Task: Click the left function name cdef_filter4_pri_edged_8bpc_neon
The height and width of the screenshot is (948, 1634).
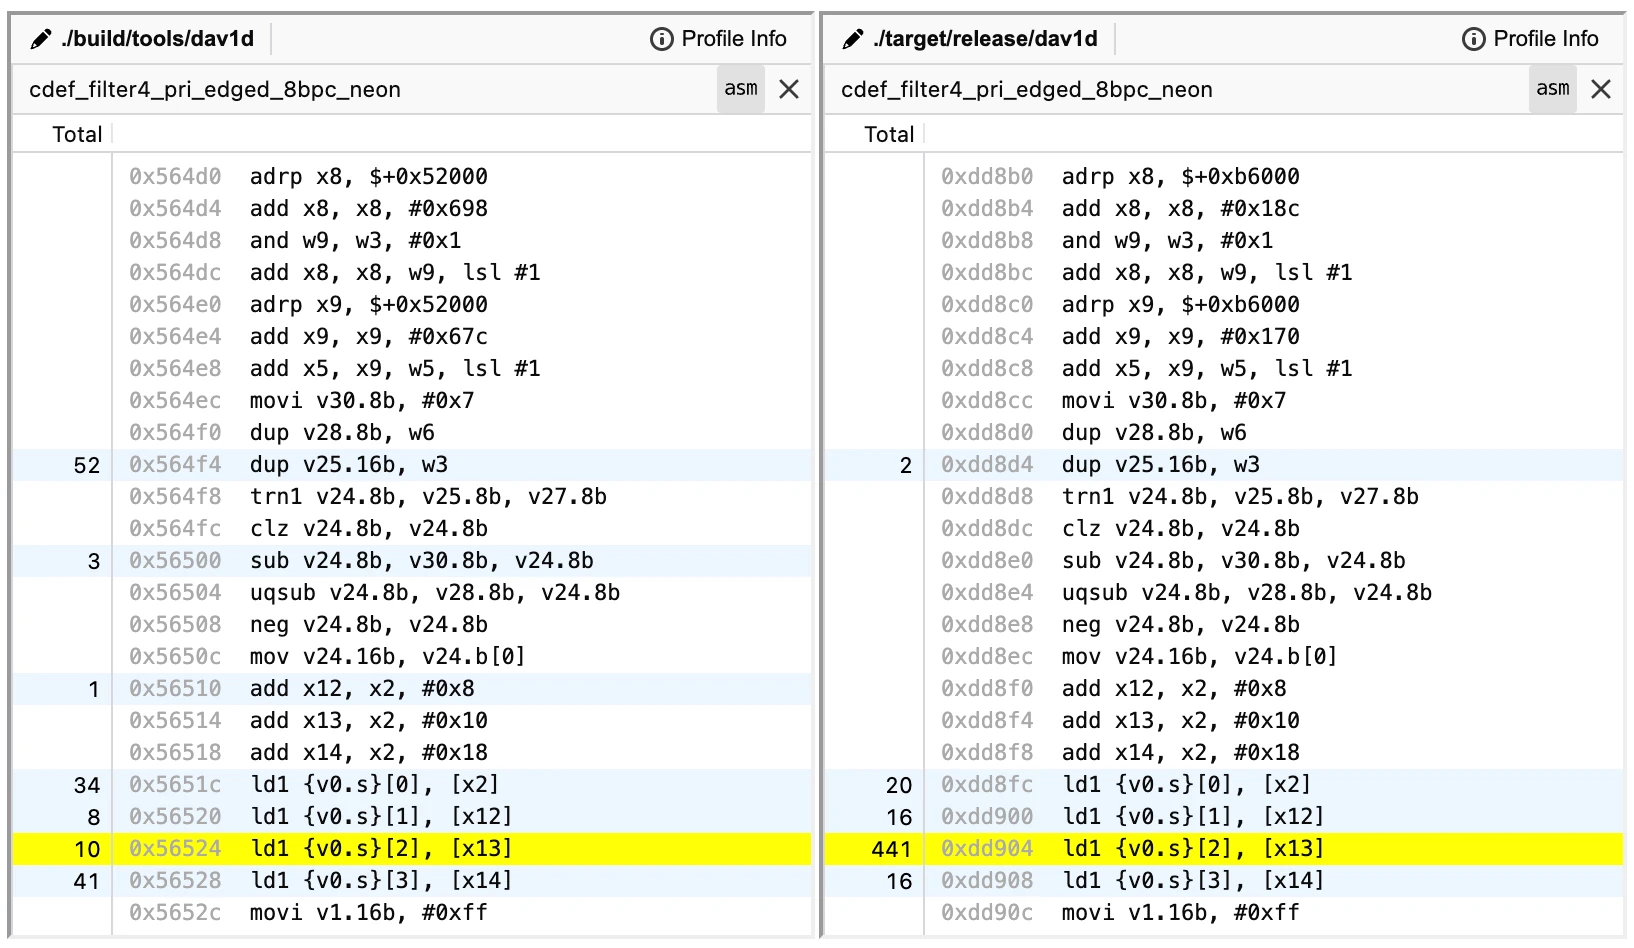Action: [213, 88]
